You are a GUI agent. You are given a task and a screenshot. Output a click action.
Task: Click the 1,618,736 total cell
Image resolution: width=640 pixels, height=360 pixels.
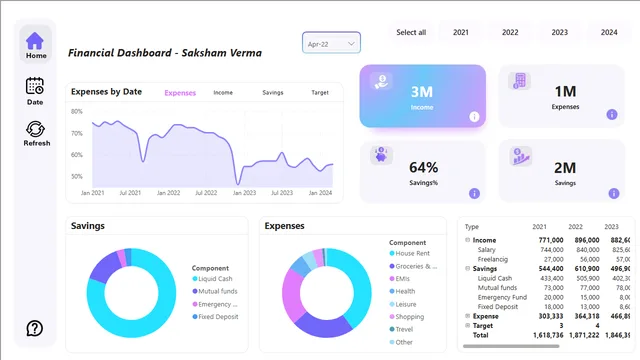coord(548,335)
